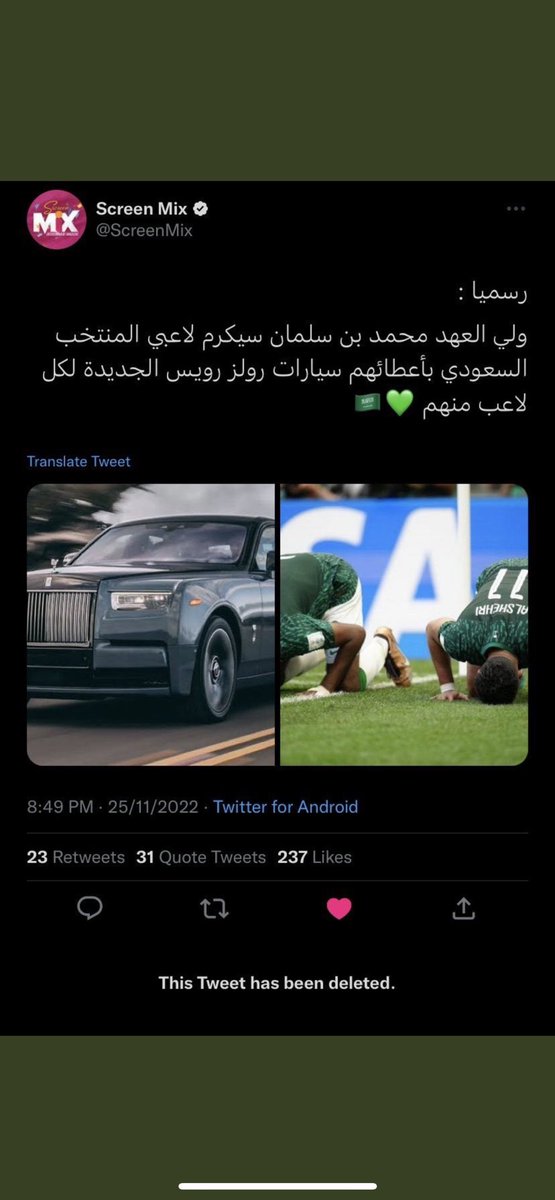This screenshot has width=555, height=1200.
Task: Open the three-dot more options menu
Action: [x=516, y=209]
